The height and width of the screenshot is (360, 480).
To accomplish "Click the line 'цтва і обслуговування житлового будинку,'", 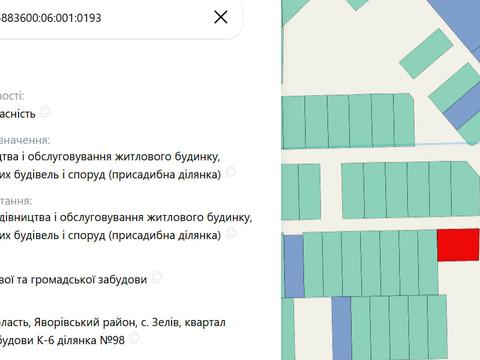I will (110, 157).
